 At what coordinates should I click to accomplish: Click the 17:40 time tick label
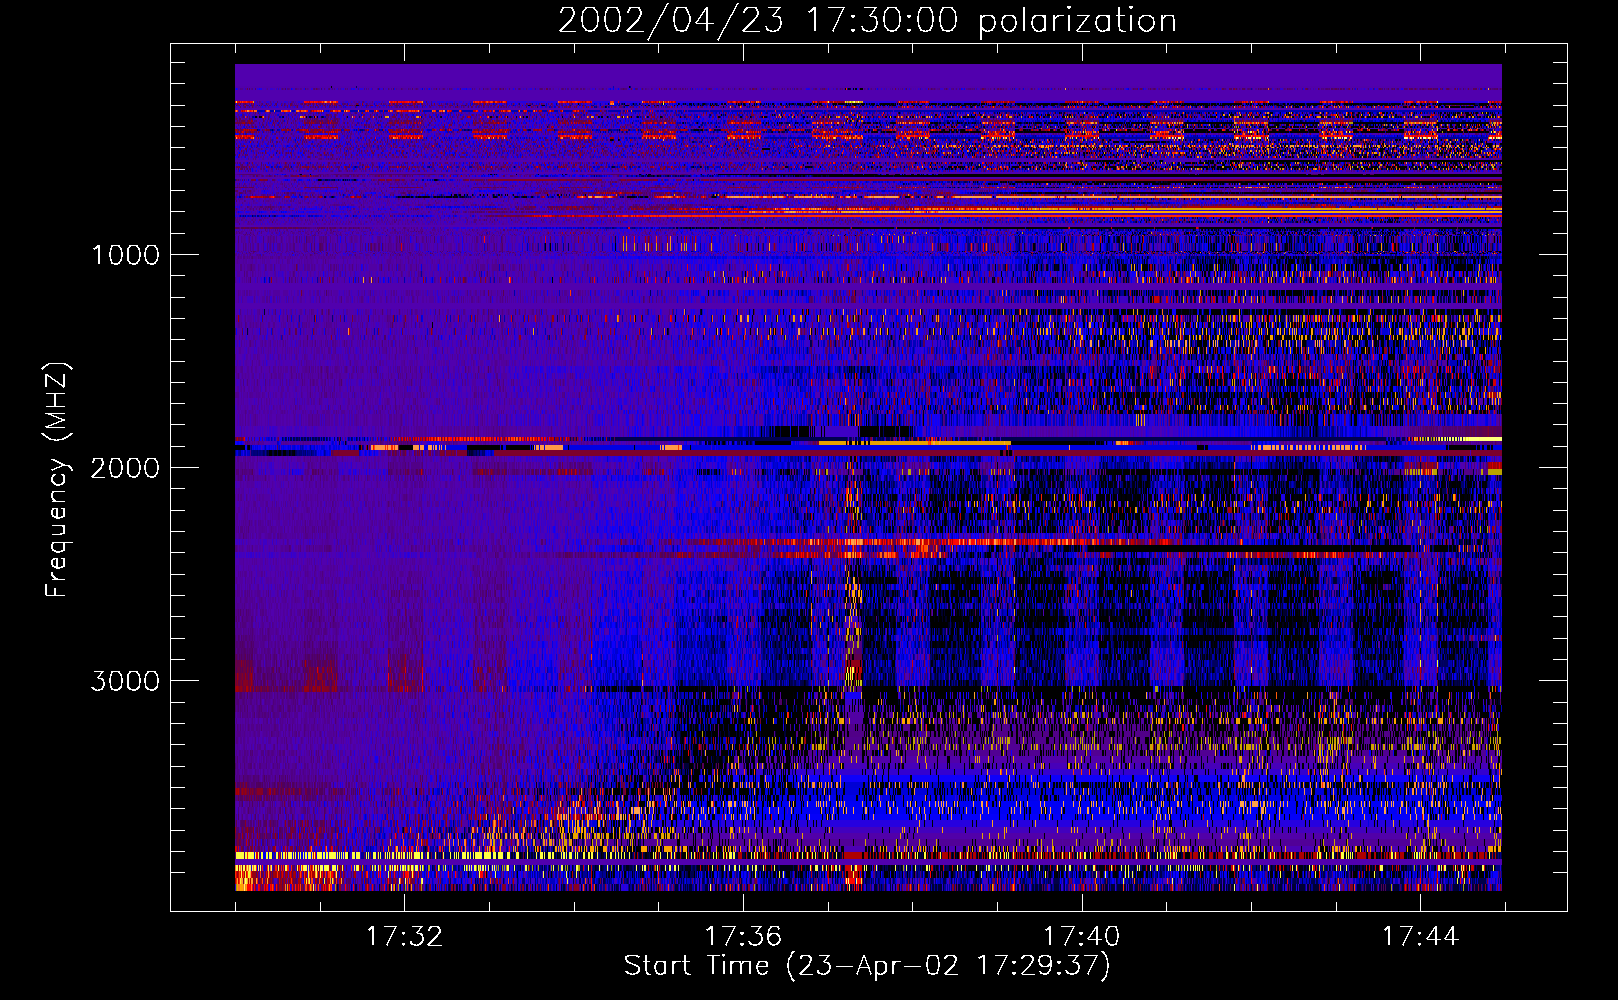1081,937
